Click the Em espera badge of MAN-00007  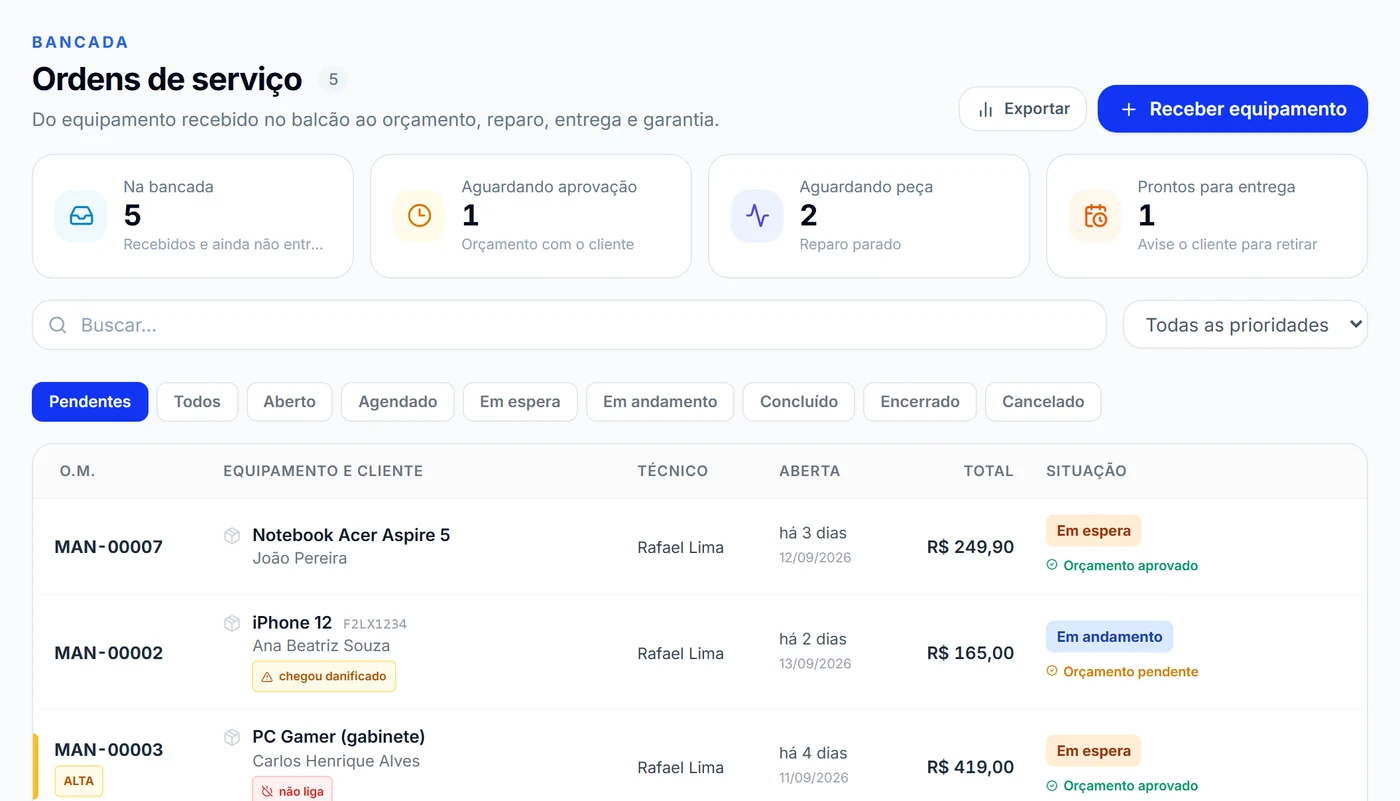tap(1093, 531)
